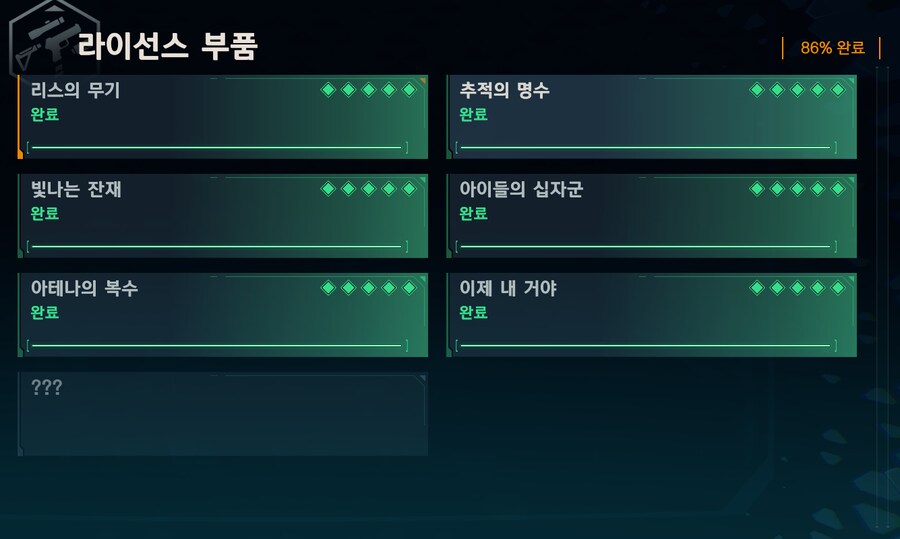The width and height of the screenshot is (900, 539).
Task: Click the diamond rank icons on 아테나의 복수
Action: pyautogui.click(x=368, y=288)
